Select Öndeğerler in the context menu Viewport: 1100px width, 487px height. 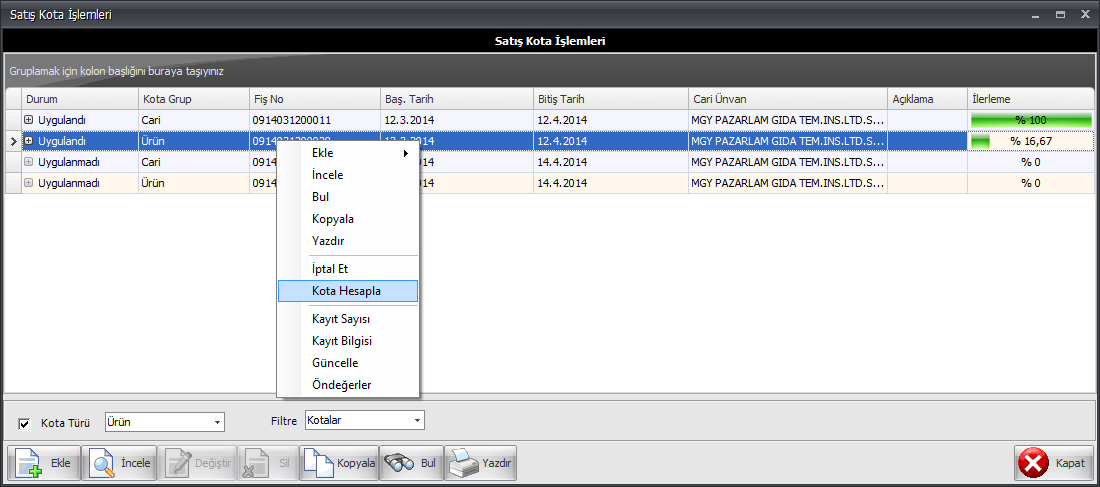tap(348, 385)
